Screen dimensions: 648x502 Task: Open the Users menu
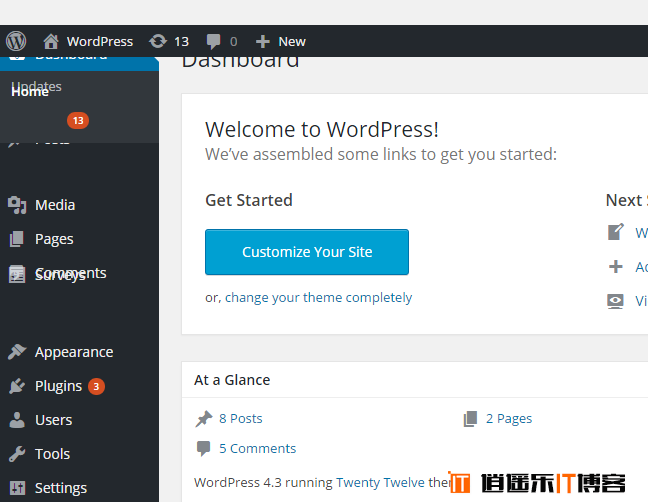click(x=54, y=420)
